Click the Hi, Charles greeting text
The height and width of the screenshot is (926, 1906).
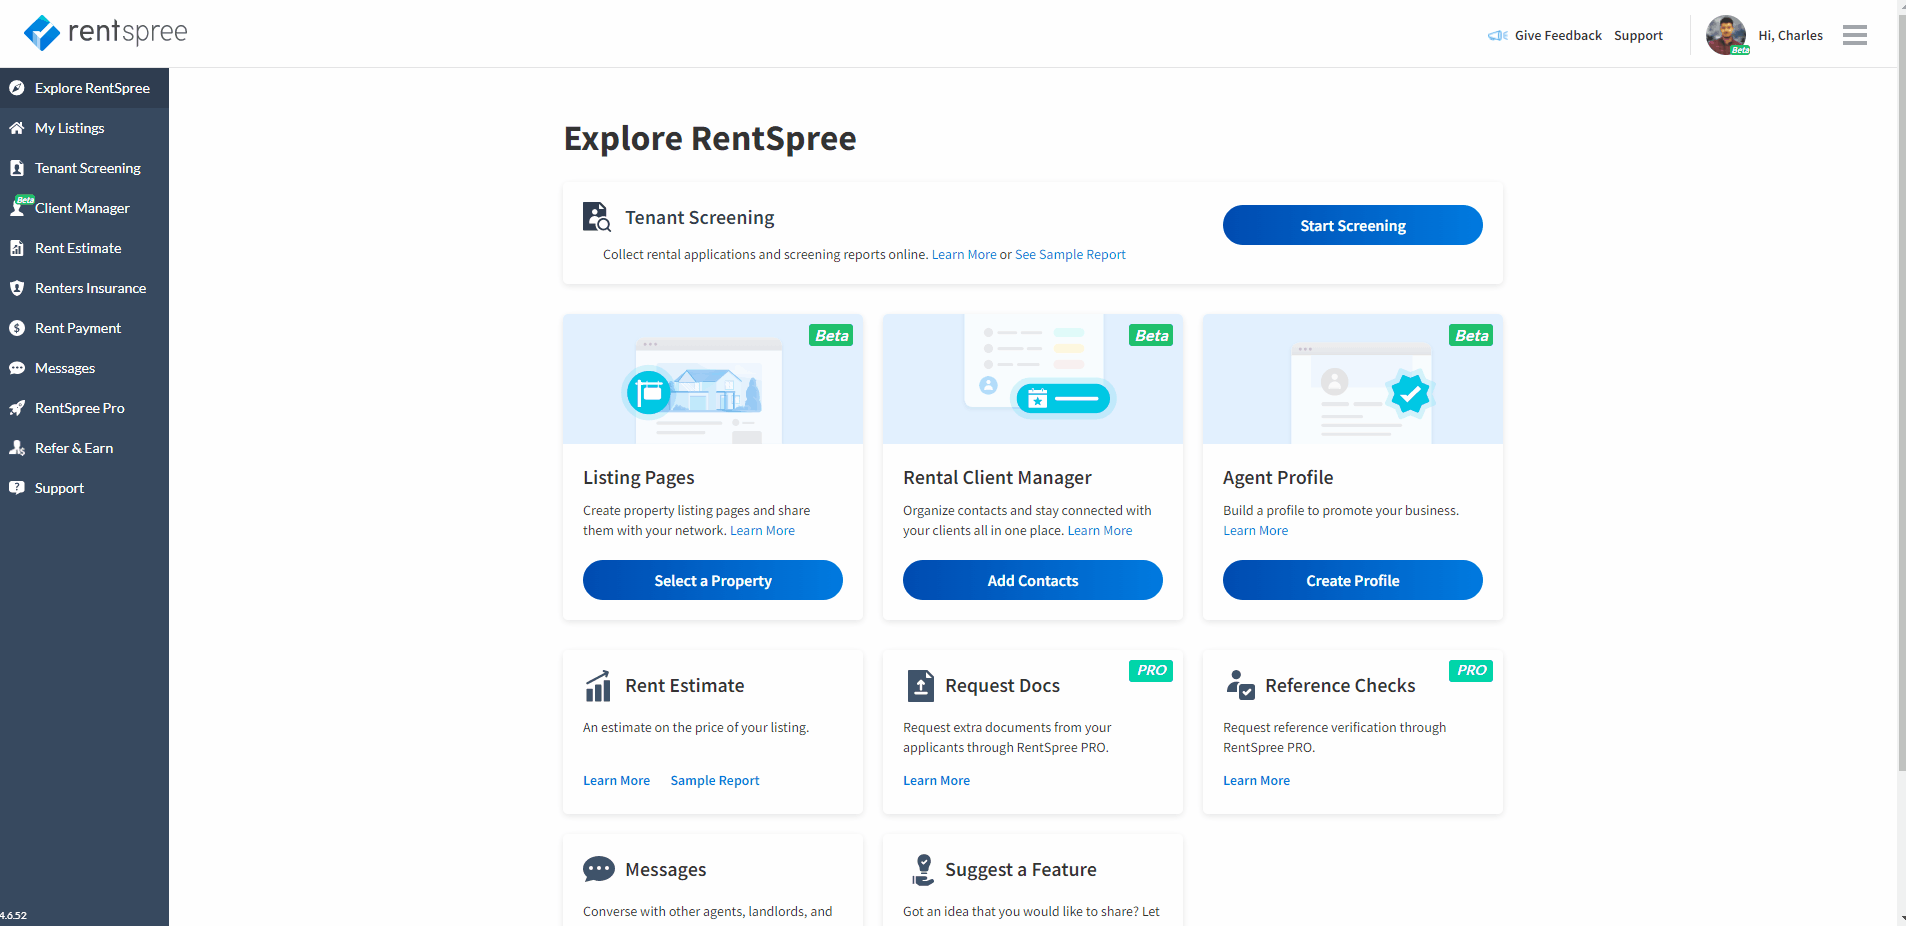[1790, 35]
